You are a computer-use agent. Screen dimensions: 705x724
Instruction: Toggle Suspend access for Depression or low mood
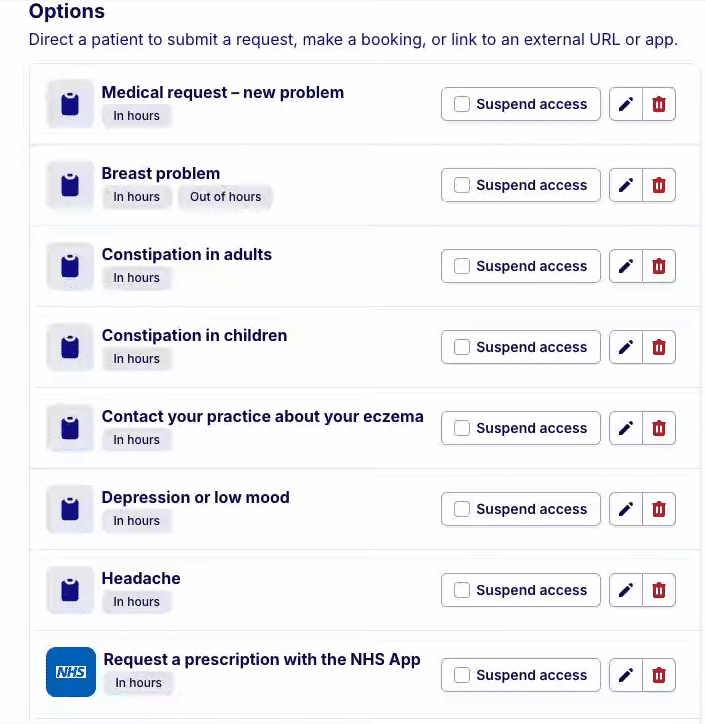pos(462,509)
